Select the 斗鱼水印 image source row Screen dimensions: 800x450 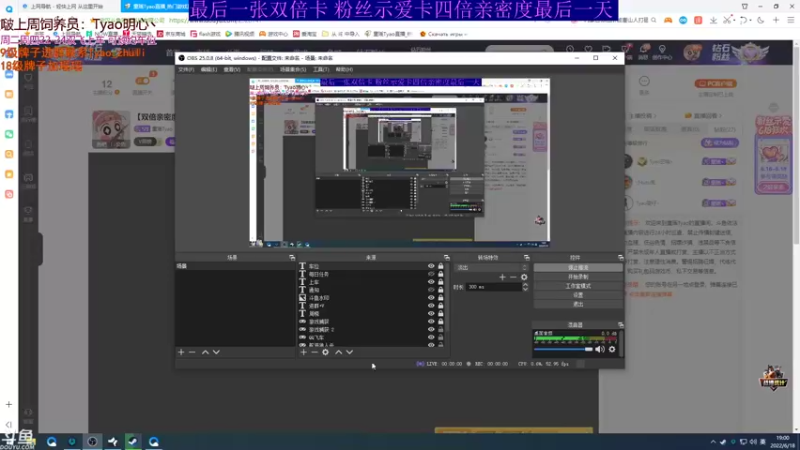pyautogui.click(x=370, y=297)
